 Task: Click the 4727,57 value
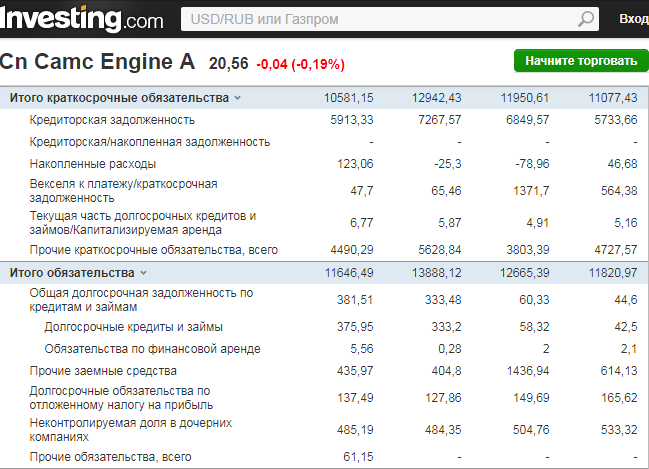(616, 250)
